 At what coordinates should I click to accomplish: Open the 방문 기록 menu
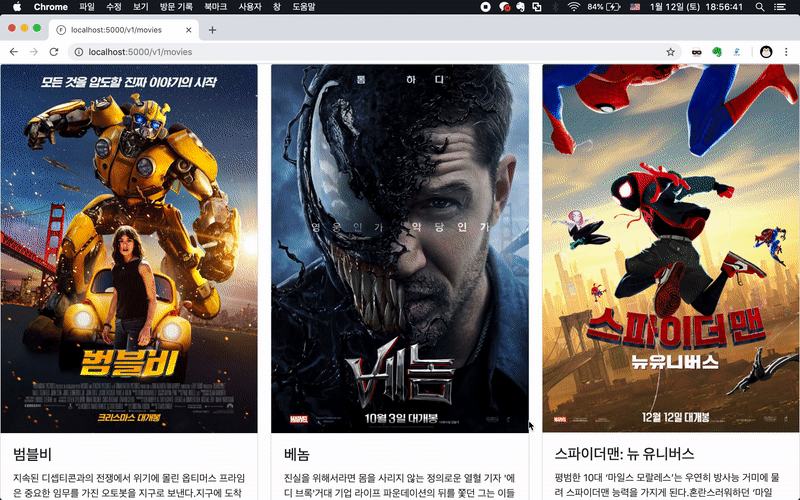click(176, 7)
